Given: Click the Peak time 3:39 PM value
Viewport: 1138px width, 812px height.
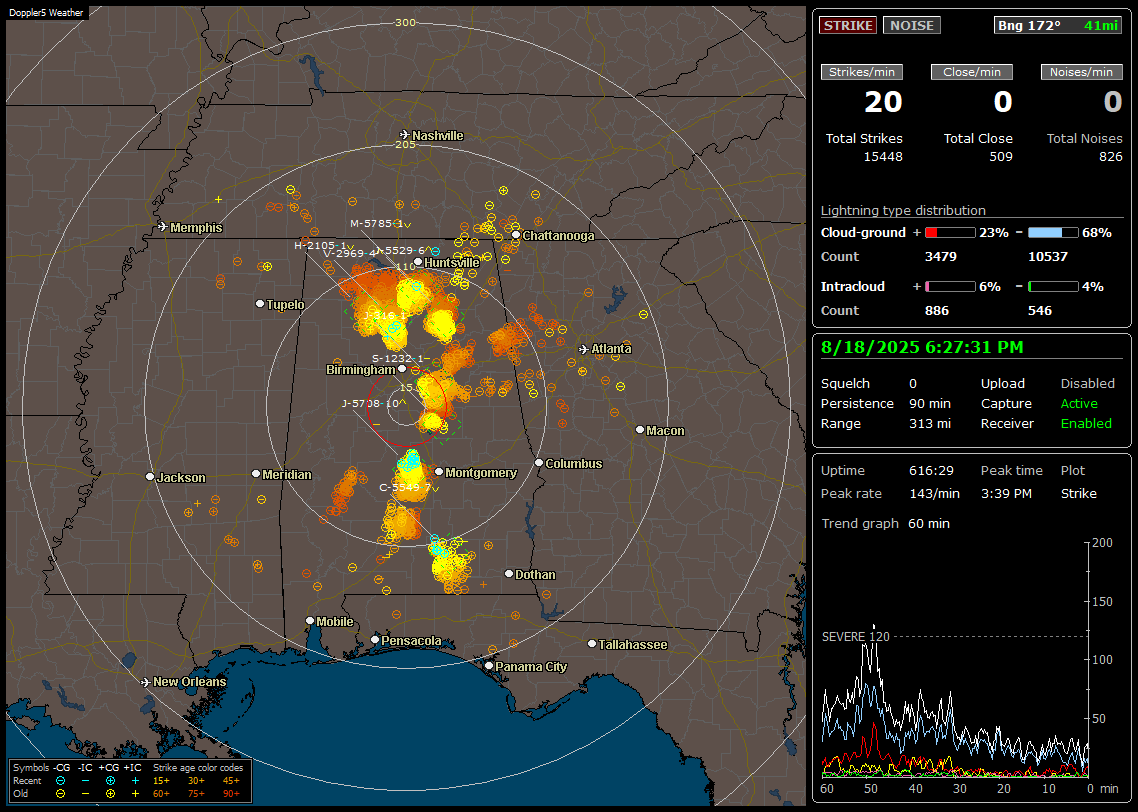Looking at the screenshot, I should (x=1007, y=493).
